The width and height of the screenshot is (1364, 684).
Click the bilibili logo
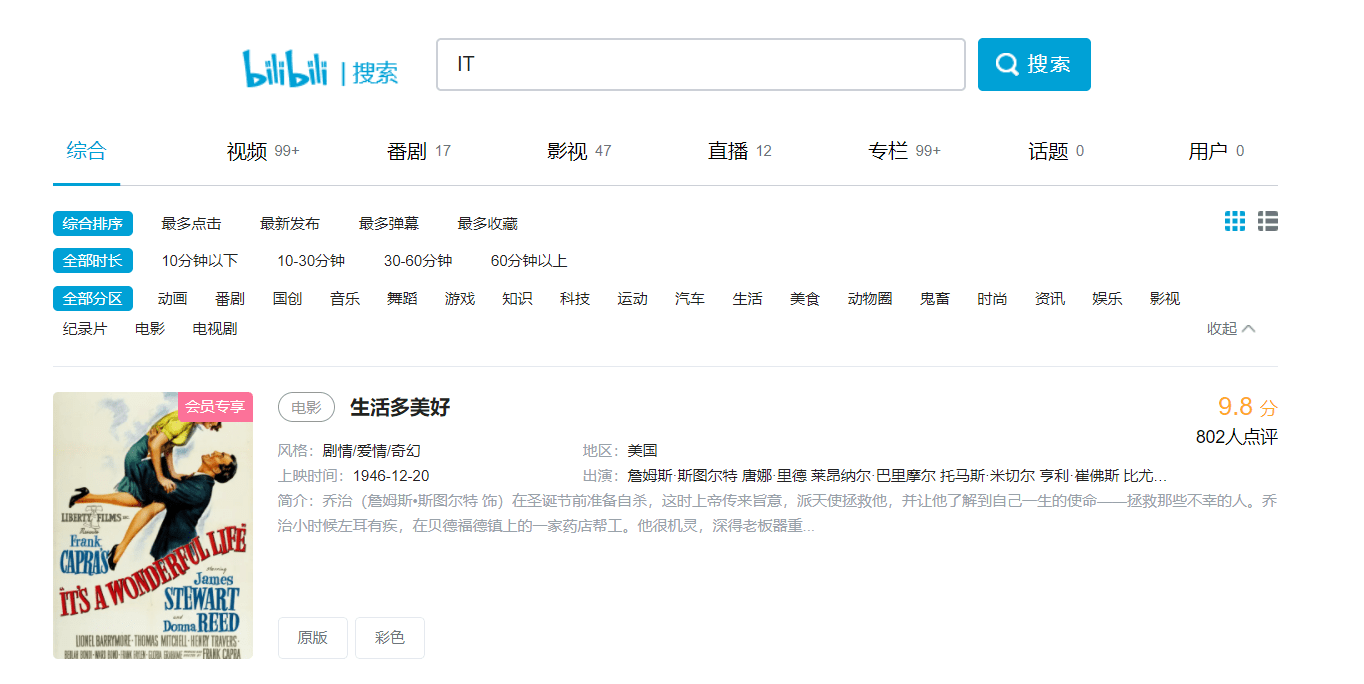(287, 62)
